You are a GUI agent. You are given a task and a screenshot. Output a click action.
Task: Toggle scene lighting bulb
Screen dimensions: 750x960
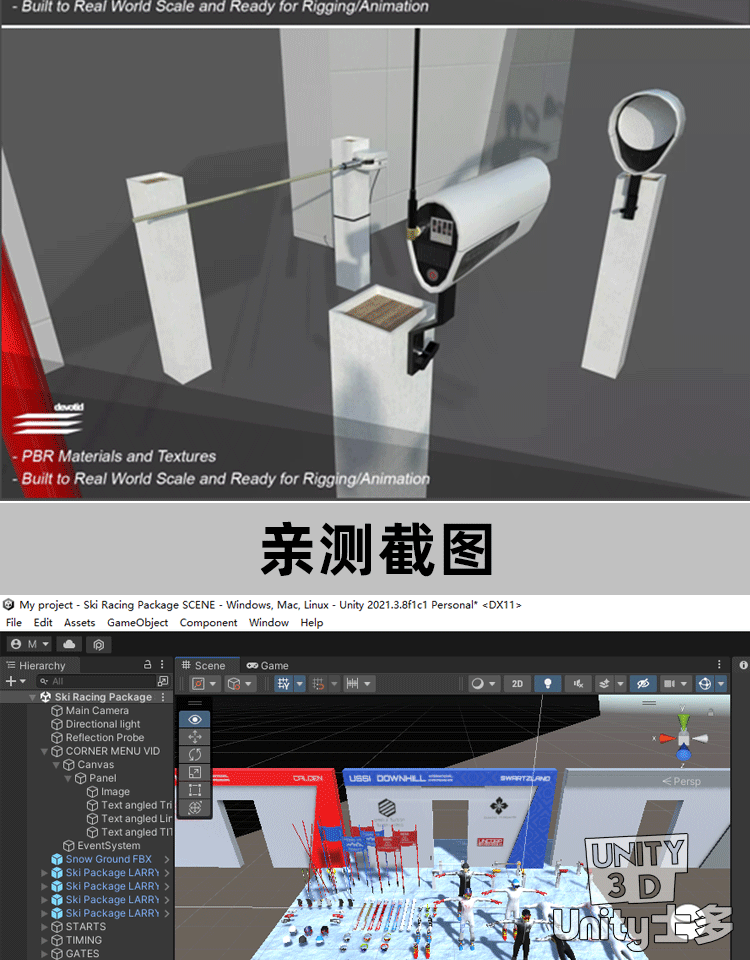click(547, 684)
